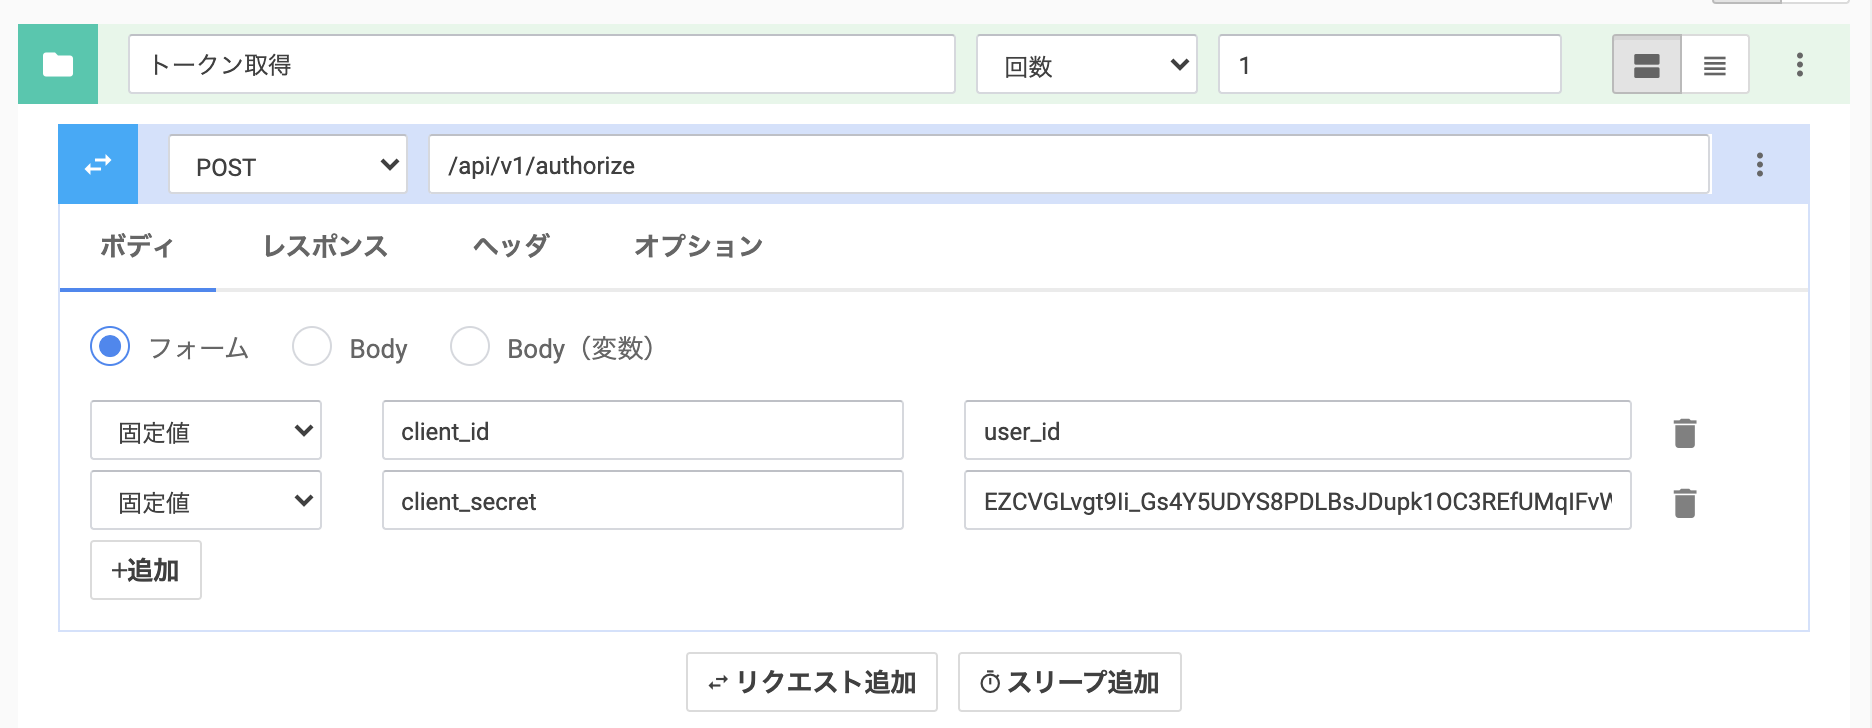This screenshot has height=728, width=1872.
Task: Switch to expanded card view icon
Action: 1646,65
